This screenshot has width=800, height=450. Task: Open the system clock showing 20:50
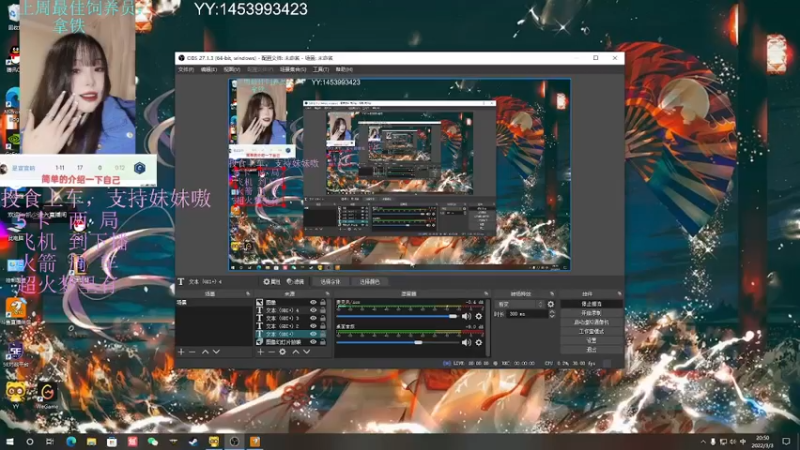point(763,442)
